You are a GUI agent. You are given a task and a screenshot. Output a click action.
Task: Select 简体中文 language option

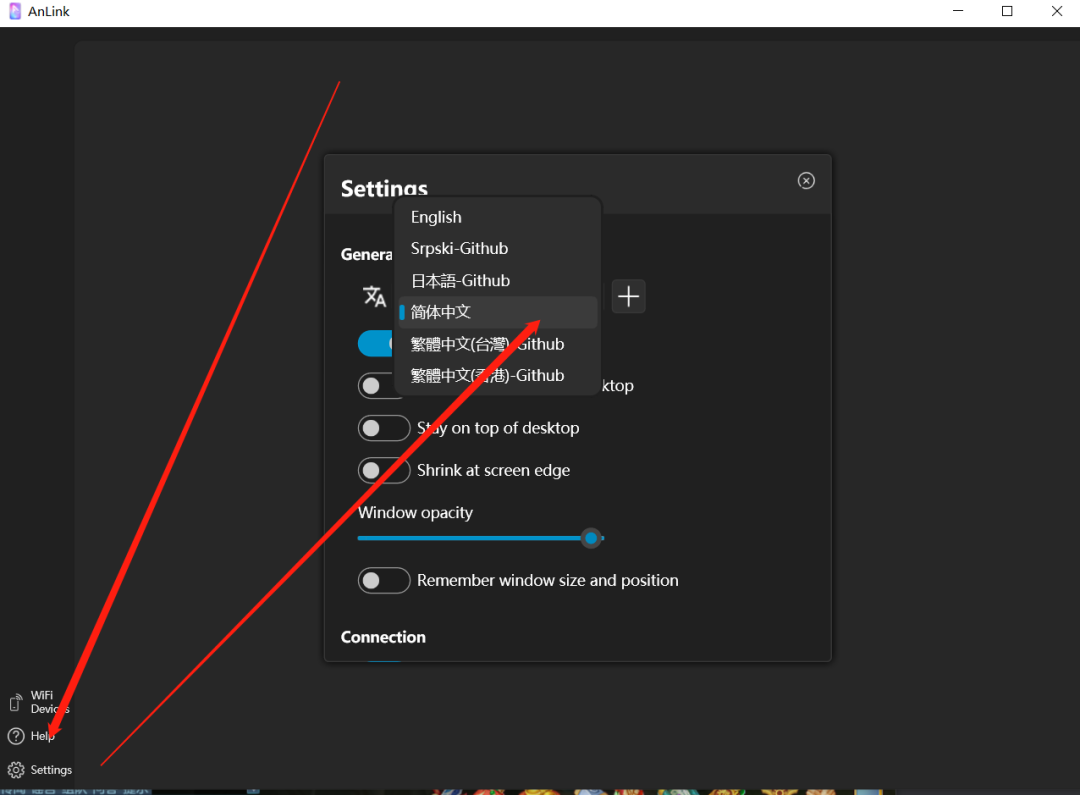coord(497,312)
